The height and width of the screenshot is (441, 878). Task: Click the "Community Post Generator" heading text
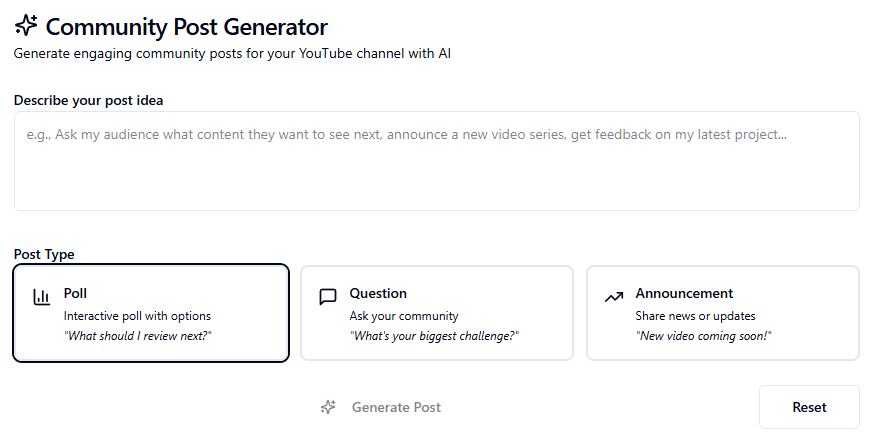187,27
